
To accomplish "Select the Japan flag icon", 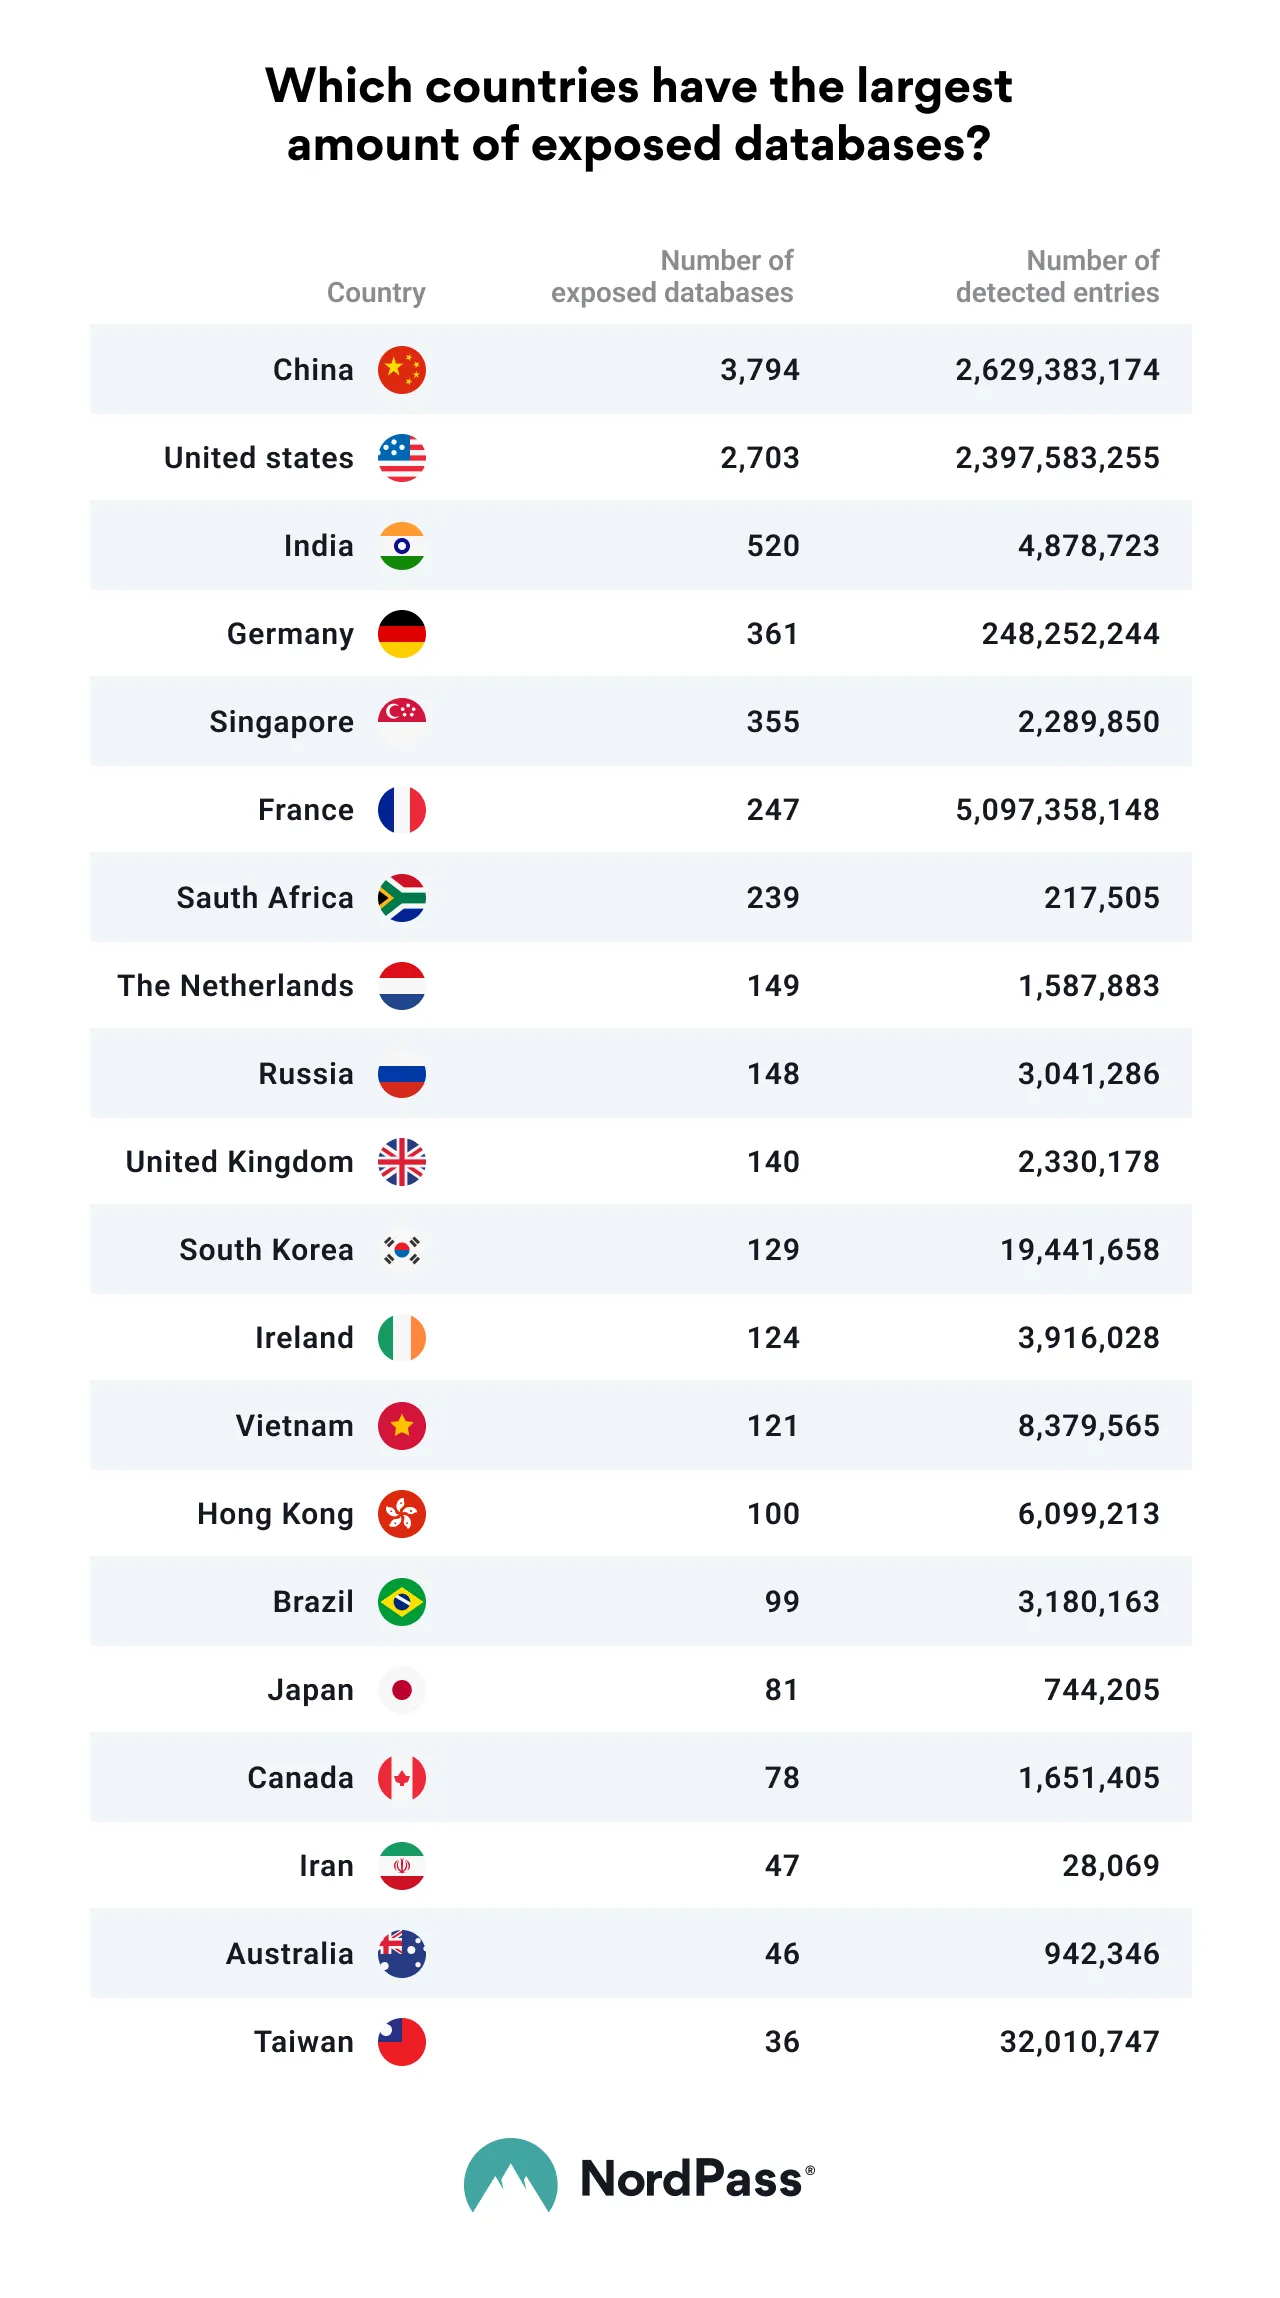I will tap(402, 1690).
